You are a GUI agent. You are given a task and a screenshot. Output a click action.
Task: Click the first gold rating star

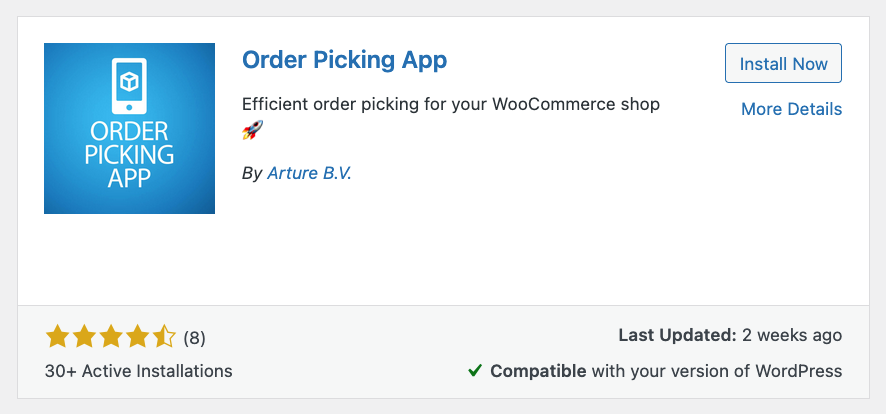[x=57, y=337]
